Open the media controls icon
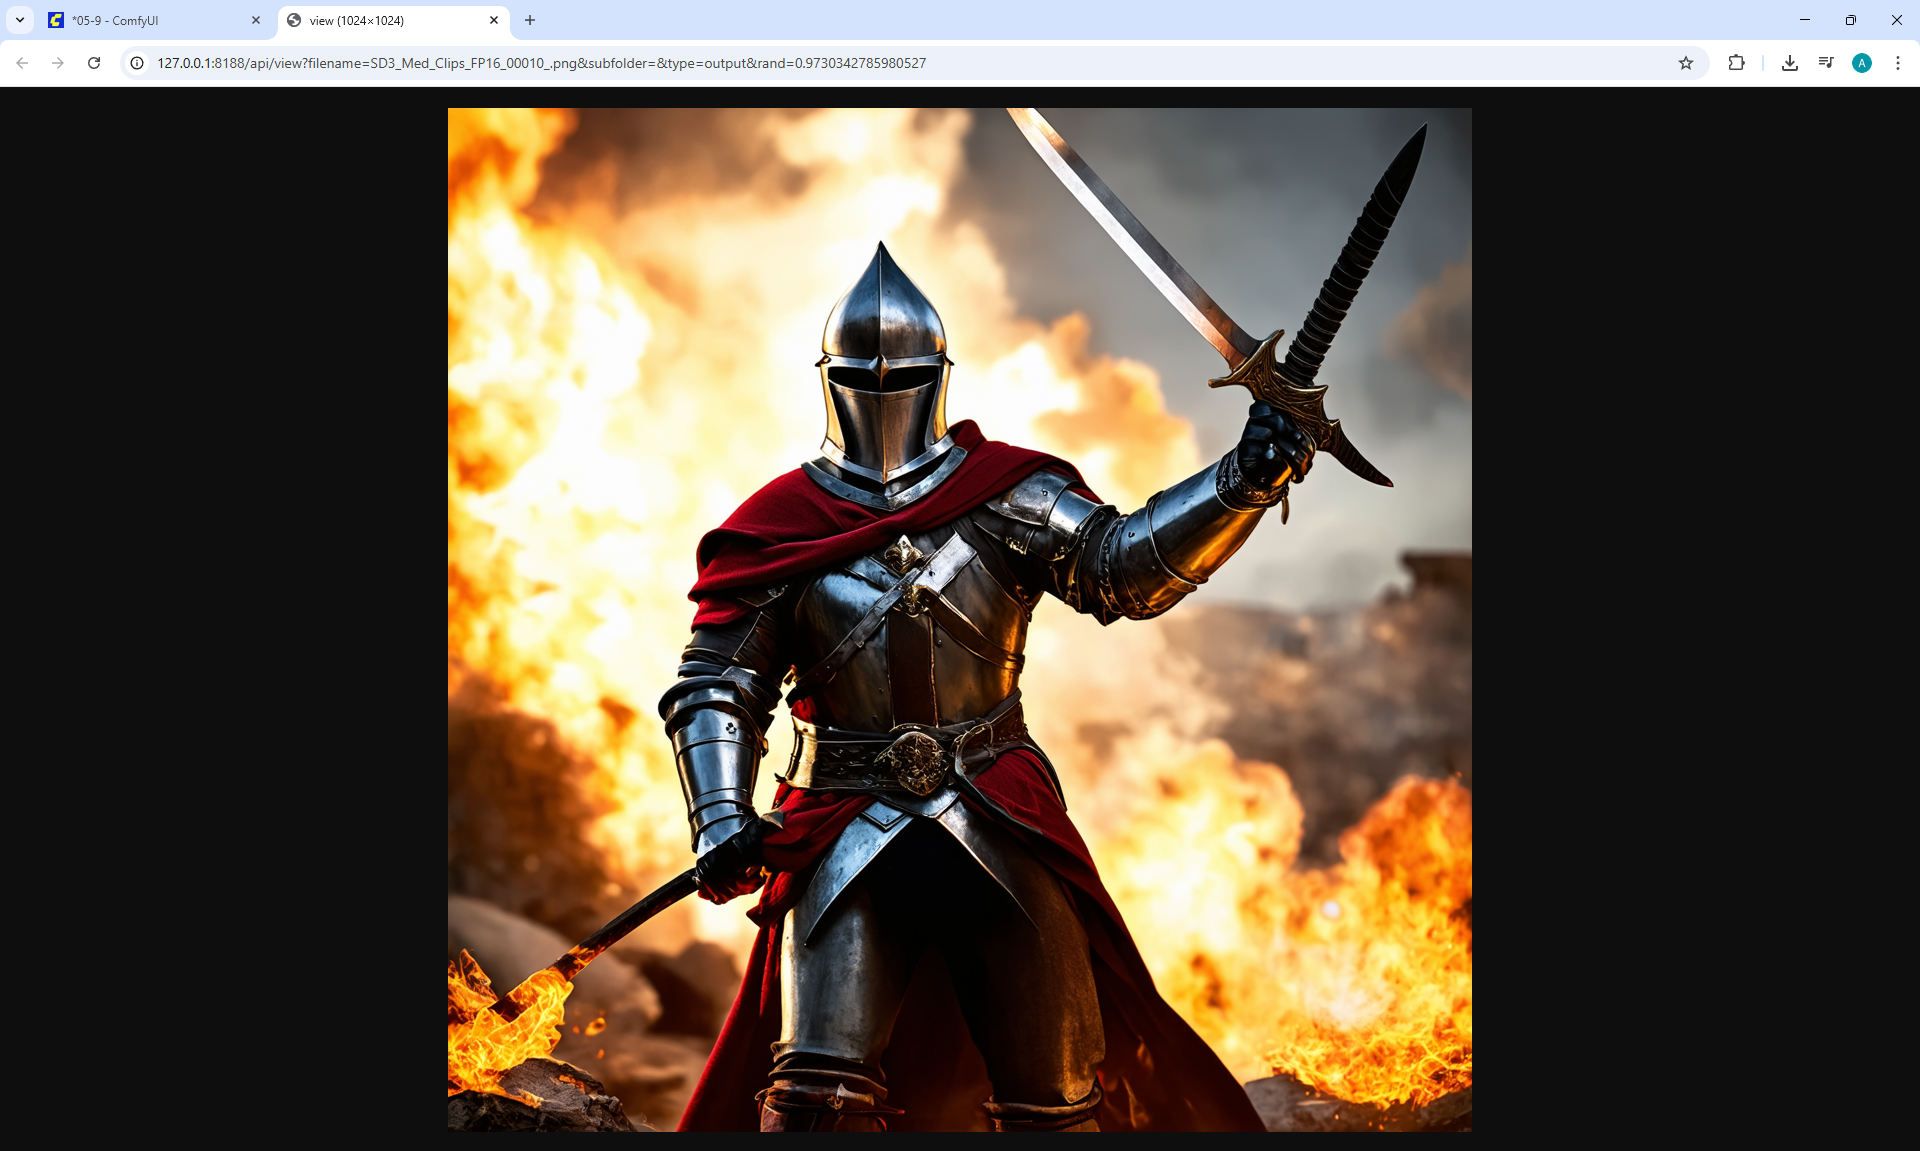Screen dimensions: 1920x1151 pyautogui.click(x=1826, y=63)
